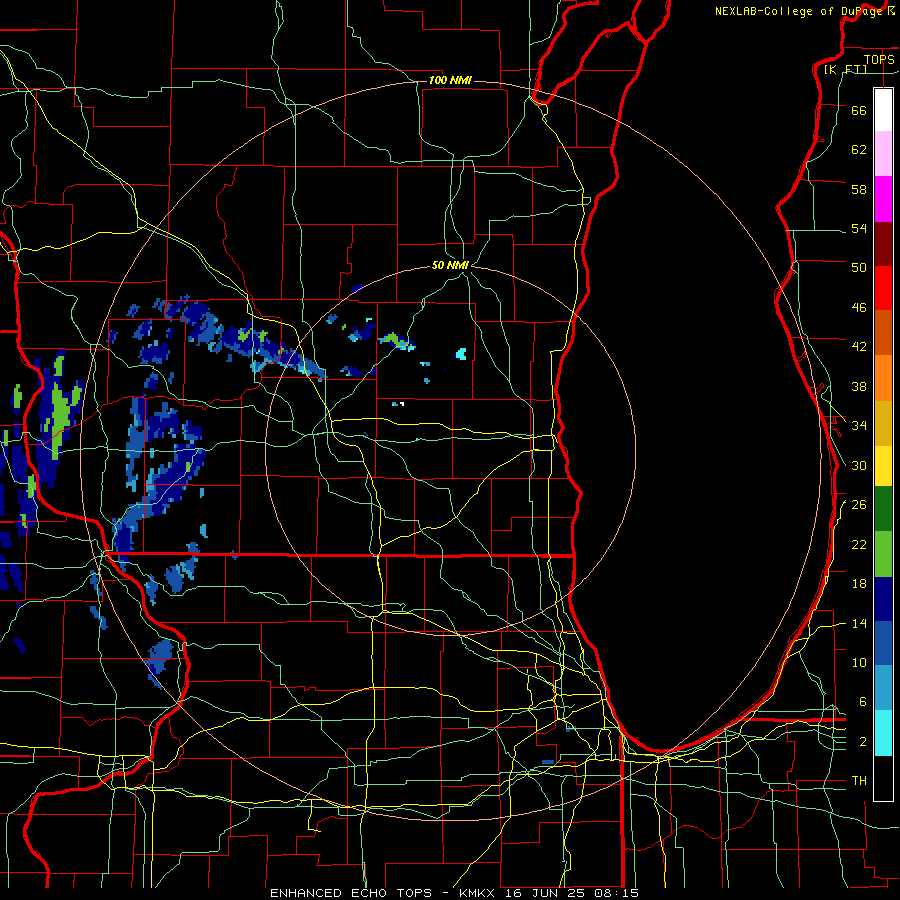The image size is (900, 900).
Task: Click legend value 50 beside the color bar
Action: [859, 267]
